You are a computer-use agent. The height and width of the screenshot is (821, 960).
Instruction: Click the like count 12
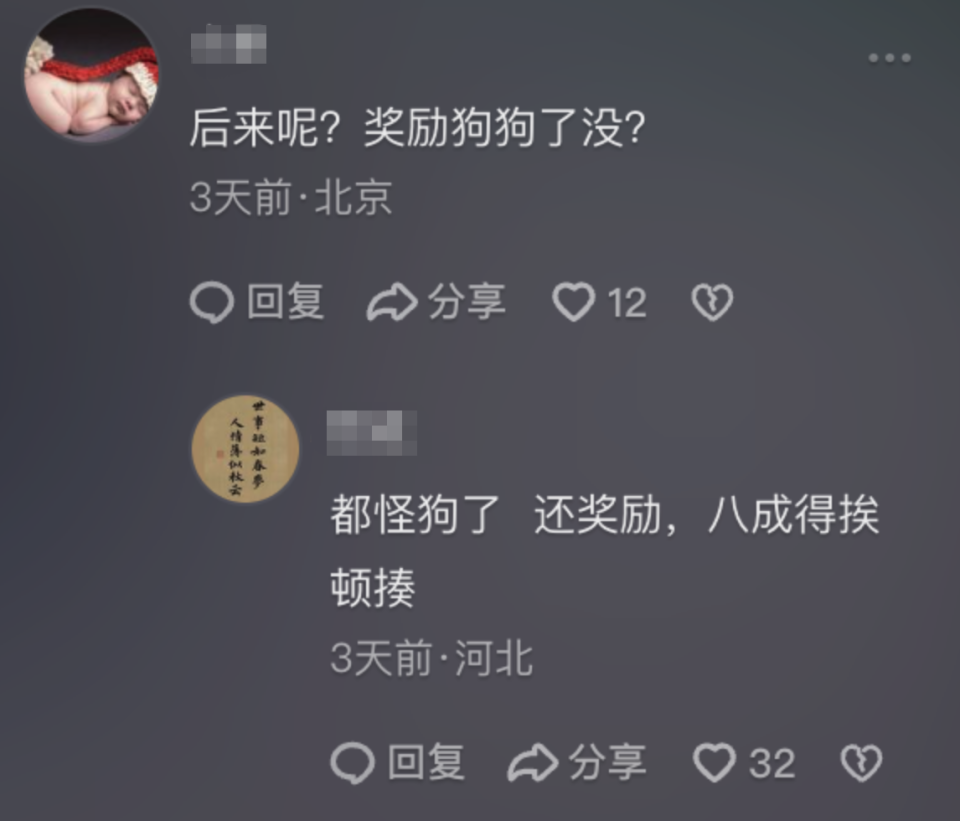click(627, 302)
